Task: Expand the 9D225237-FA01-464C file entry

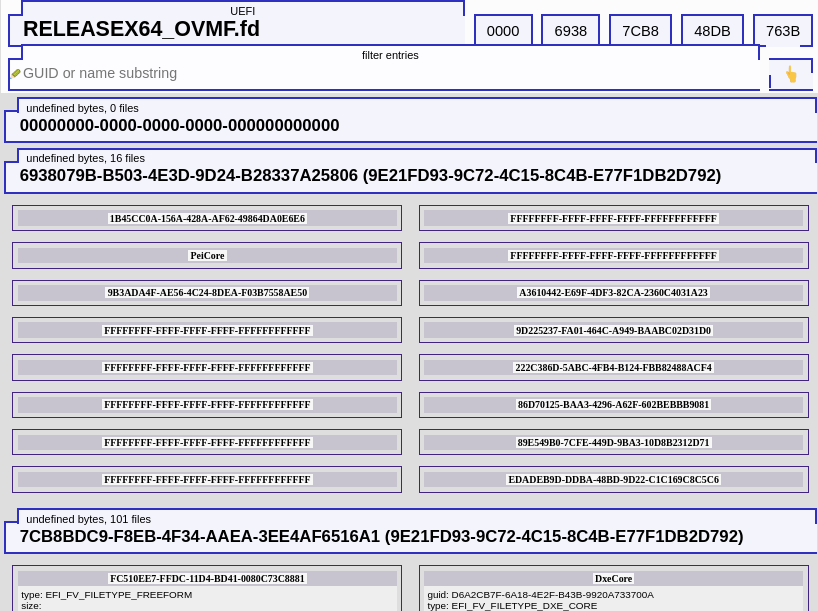Action: [614, 330]
